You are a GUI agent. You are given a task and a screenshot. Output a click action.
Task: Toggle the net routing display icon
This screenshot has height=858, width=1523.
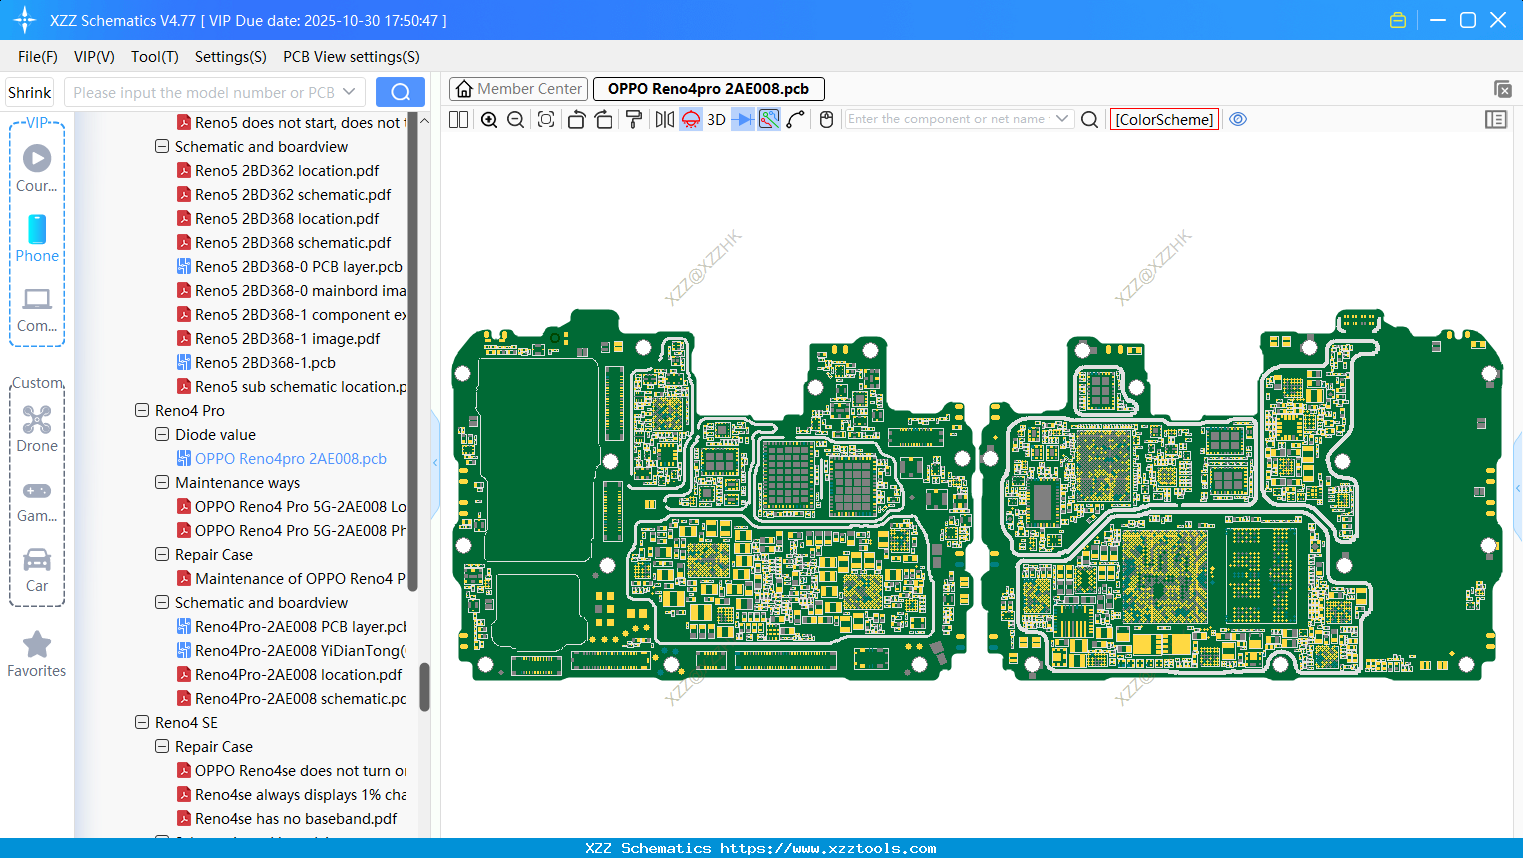tap(769, 120)
